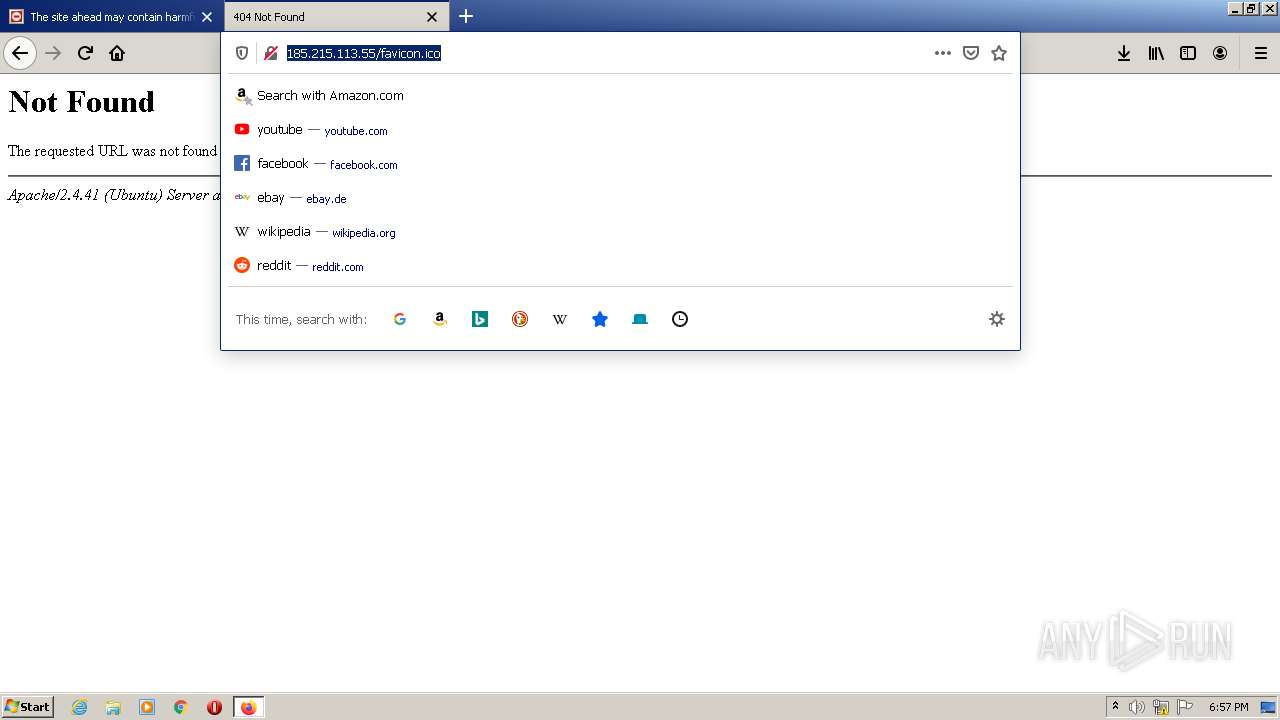Image resolution: width=1280 pixels, height=720 pixels.
Task: Click the Not Found heading text
Action: (81, 101)
